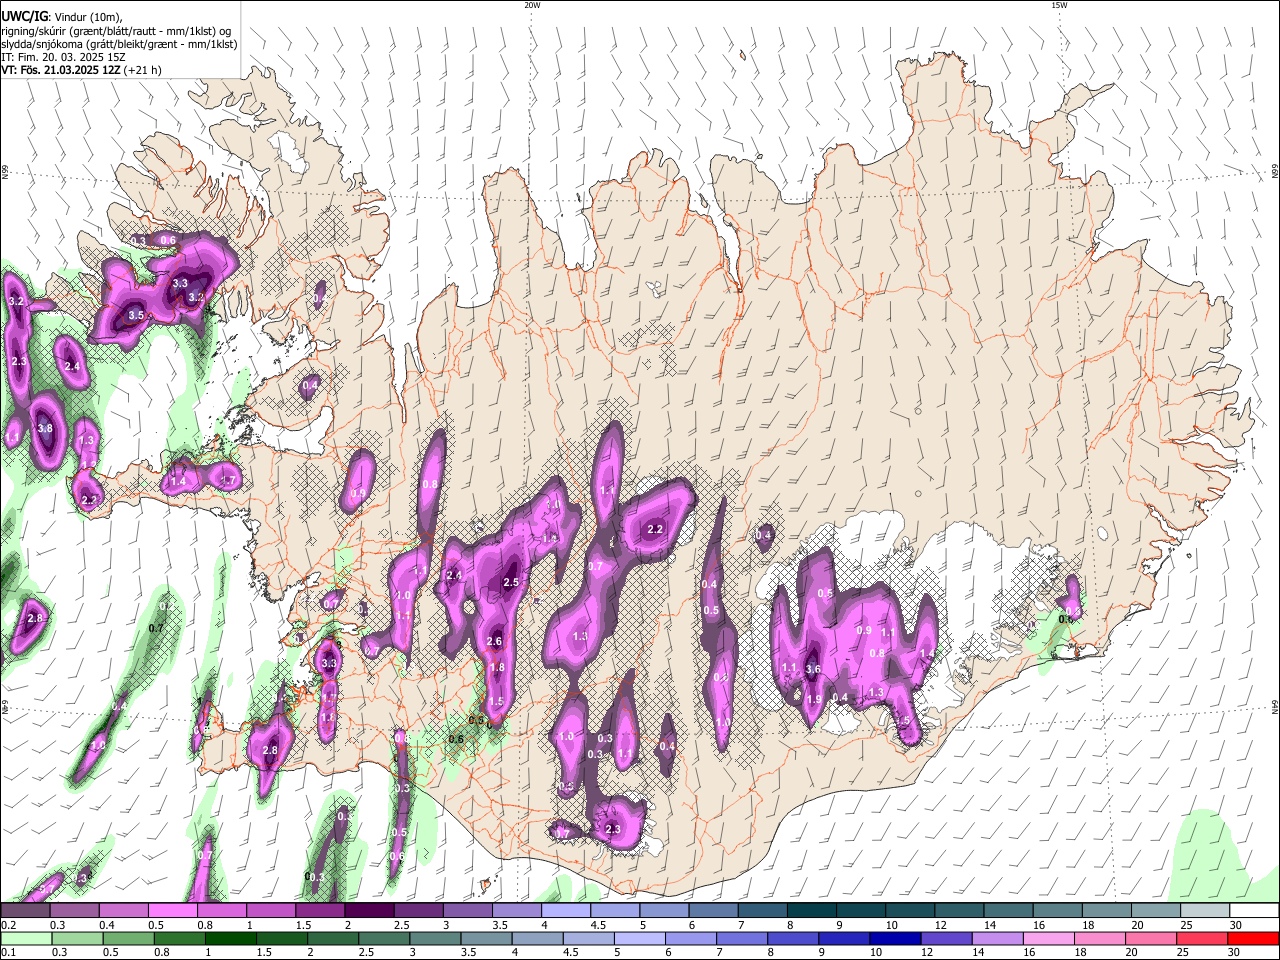Image resolution: width=1280 pixels, height=960 pixels.
Task: Pick the pale grey snow swatch between 25 and 30
Action: click(1206, 910)
